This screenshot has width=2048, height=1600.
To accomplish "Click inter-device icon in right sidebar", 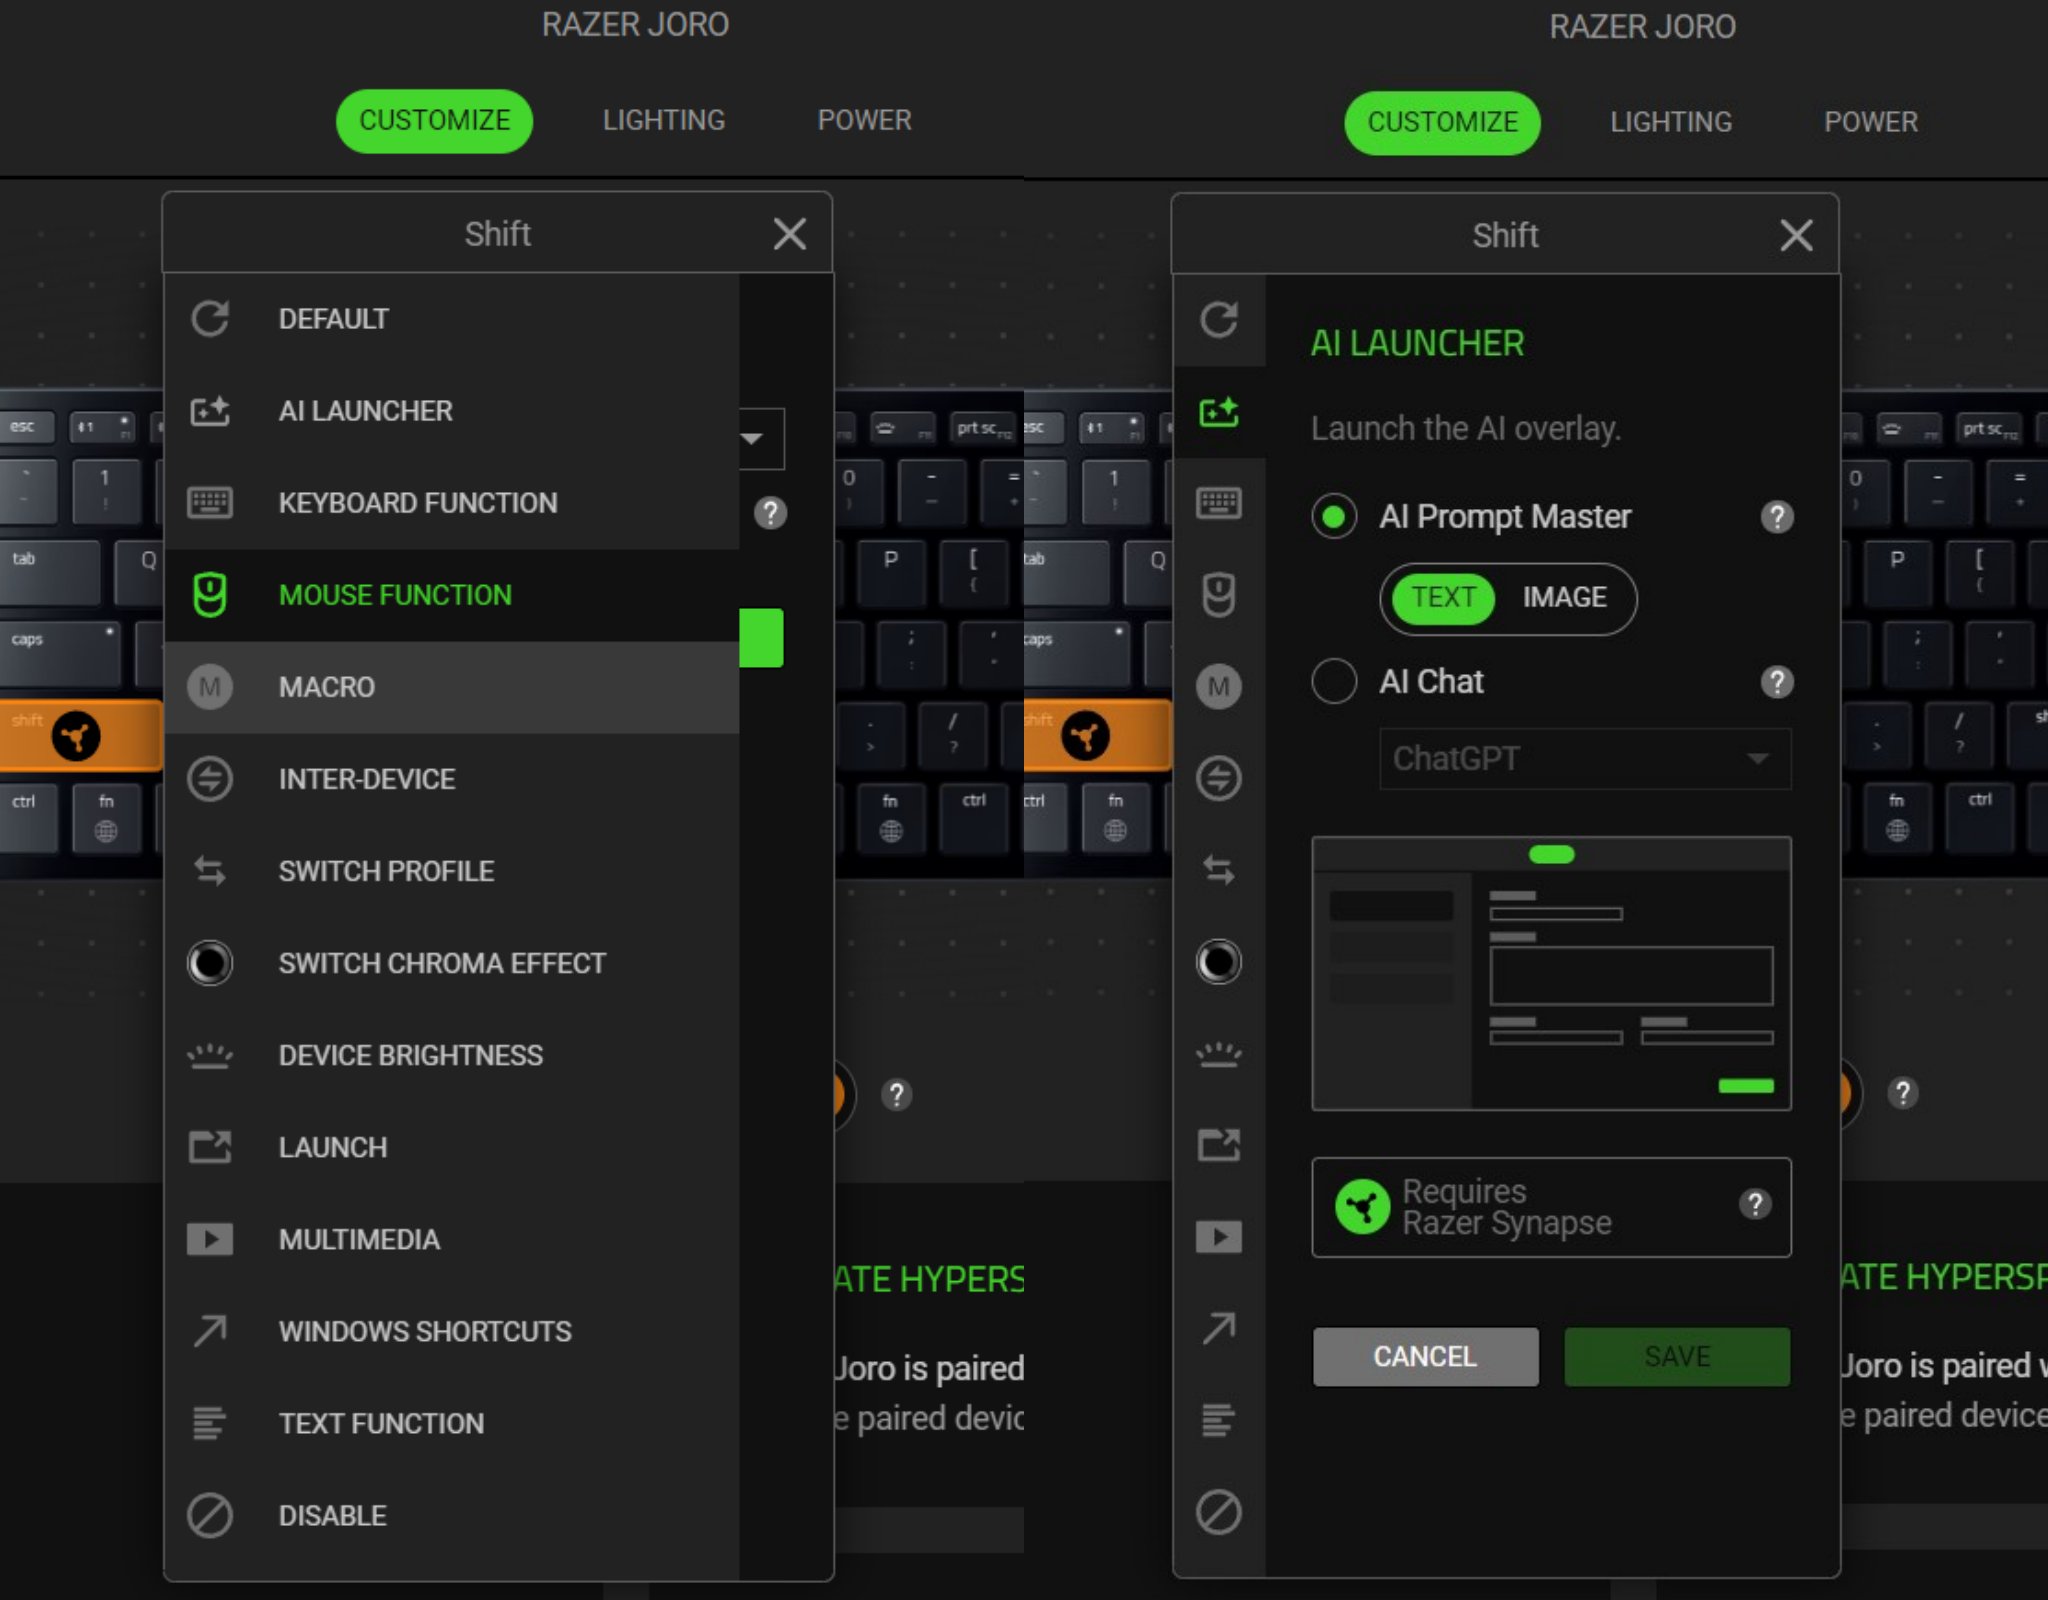I will 1219,779.
